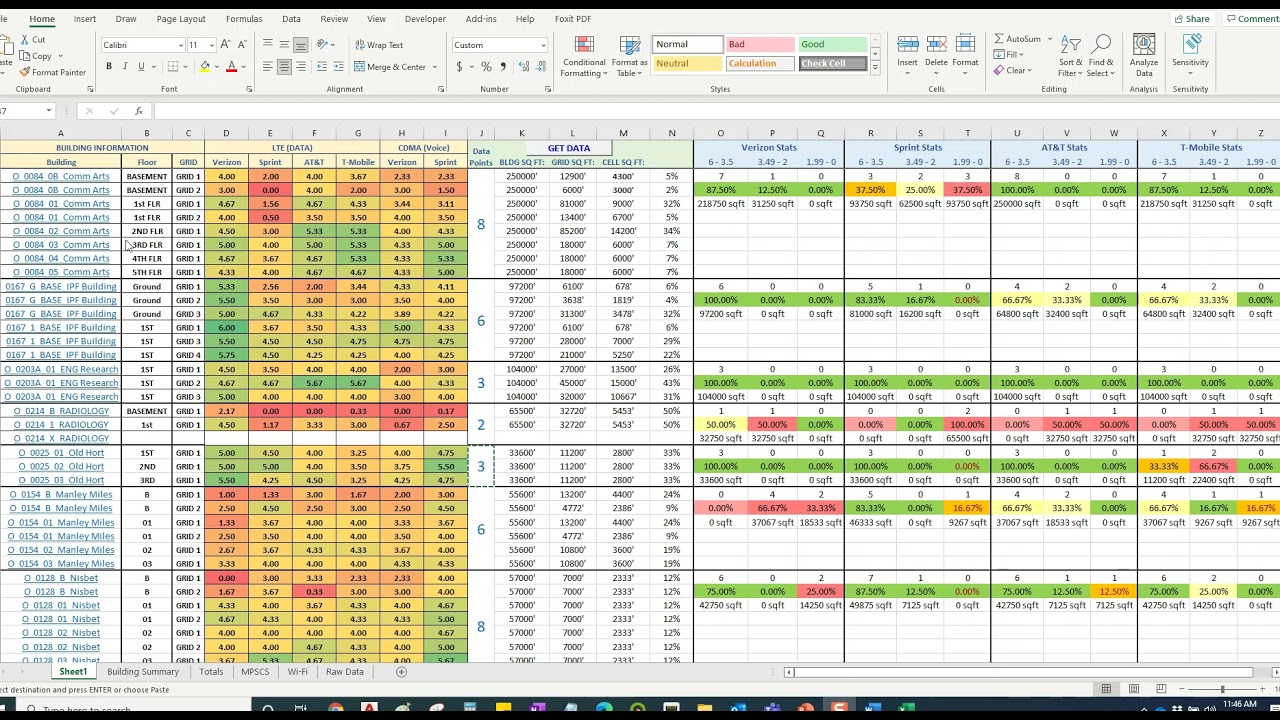
Task: Open Format as Table gallery
Action: tap(630, 57)
